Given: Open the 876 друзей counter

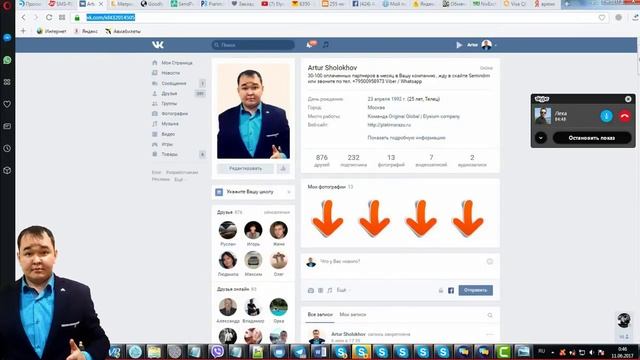Looking at the screenshot, I should pyautogui.click(x=322, y=160).
